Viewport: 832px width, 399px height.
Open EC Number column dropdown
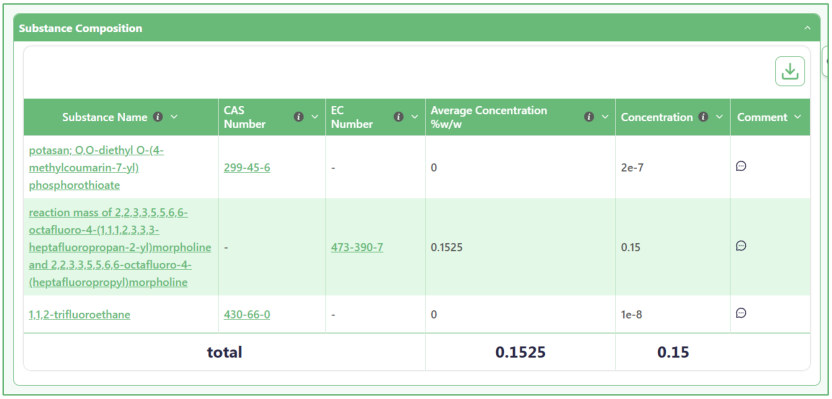(415, 117)
